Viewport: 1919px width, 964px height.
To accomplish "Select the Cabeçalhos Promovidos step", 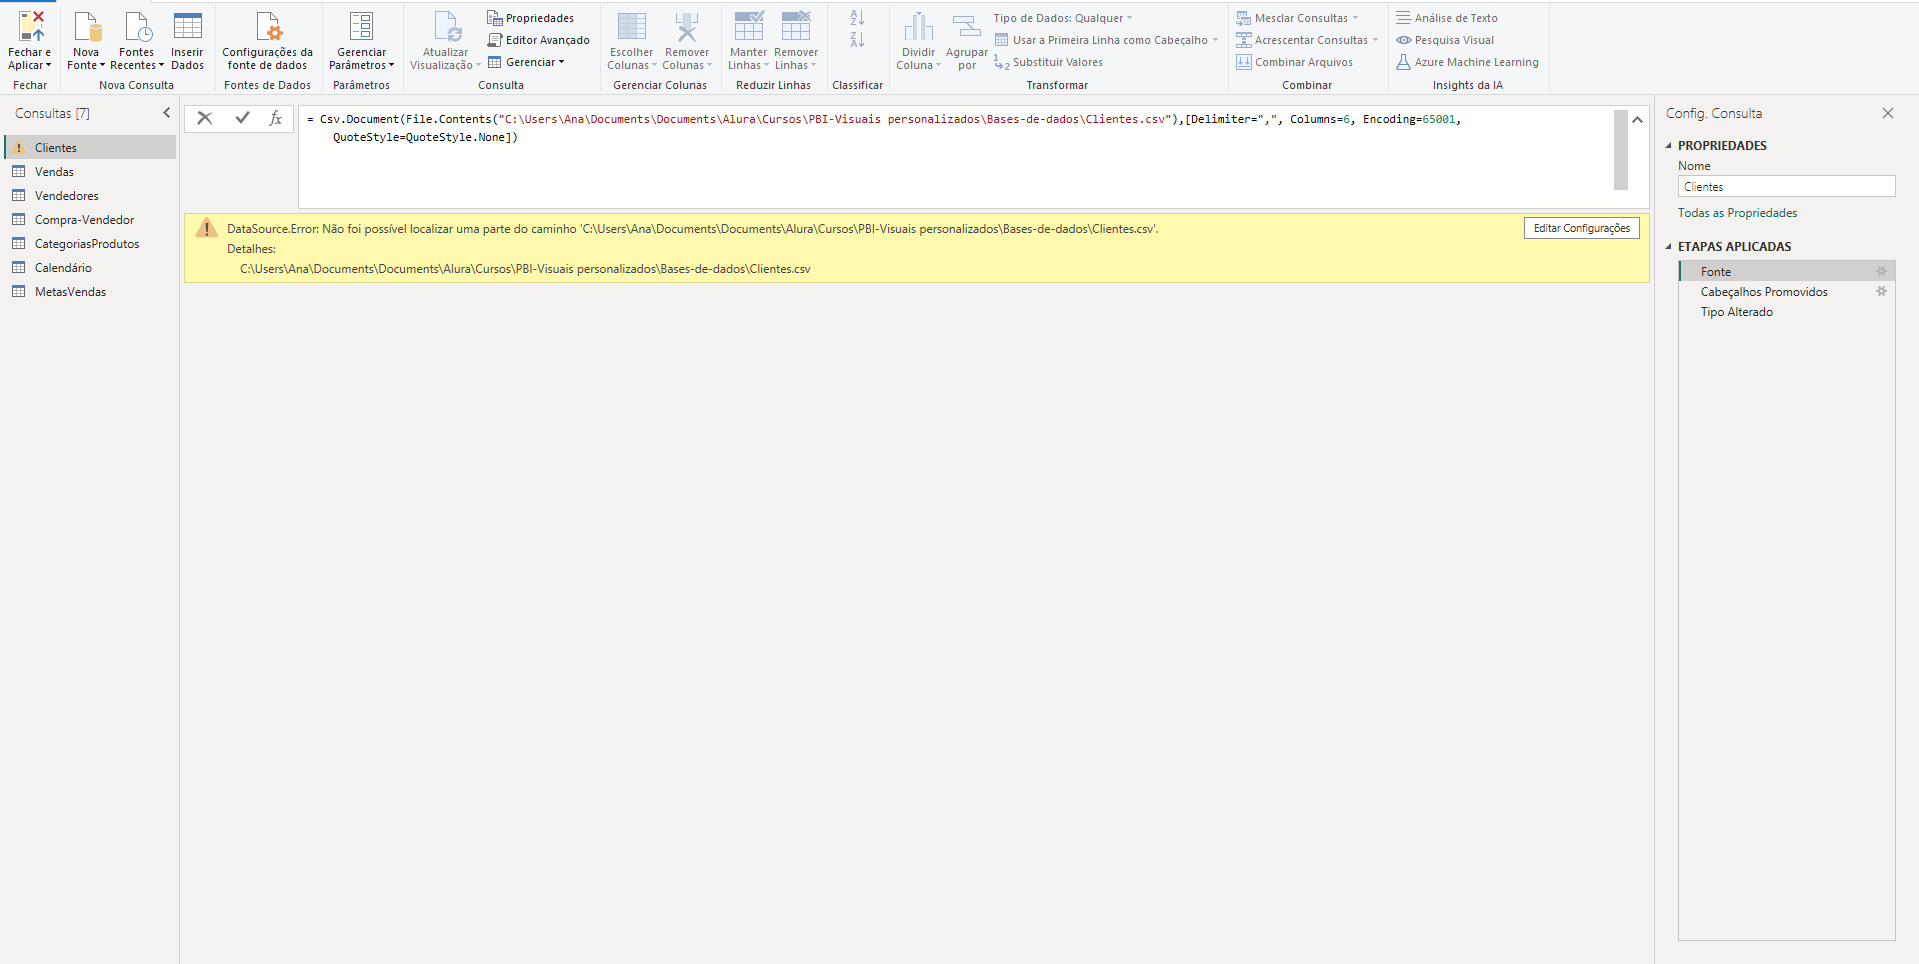I will (1786, 292).
